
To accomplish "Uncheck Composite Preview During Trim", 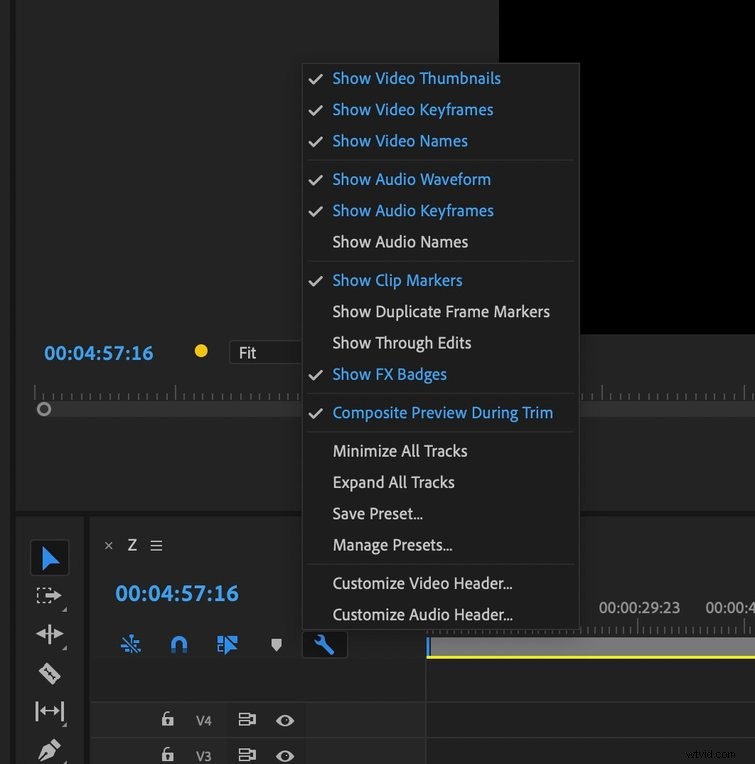I will 440,413.
